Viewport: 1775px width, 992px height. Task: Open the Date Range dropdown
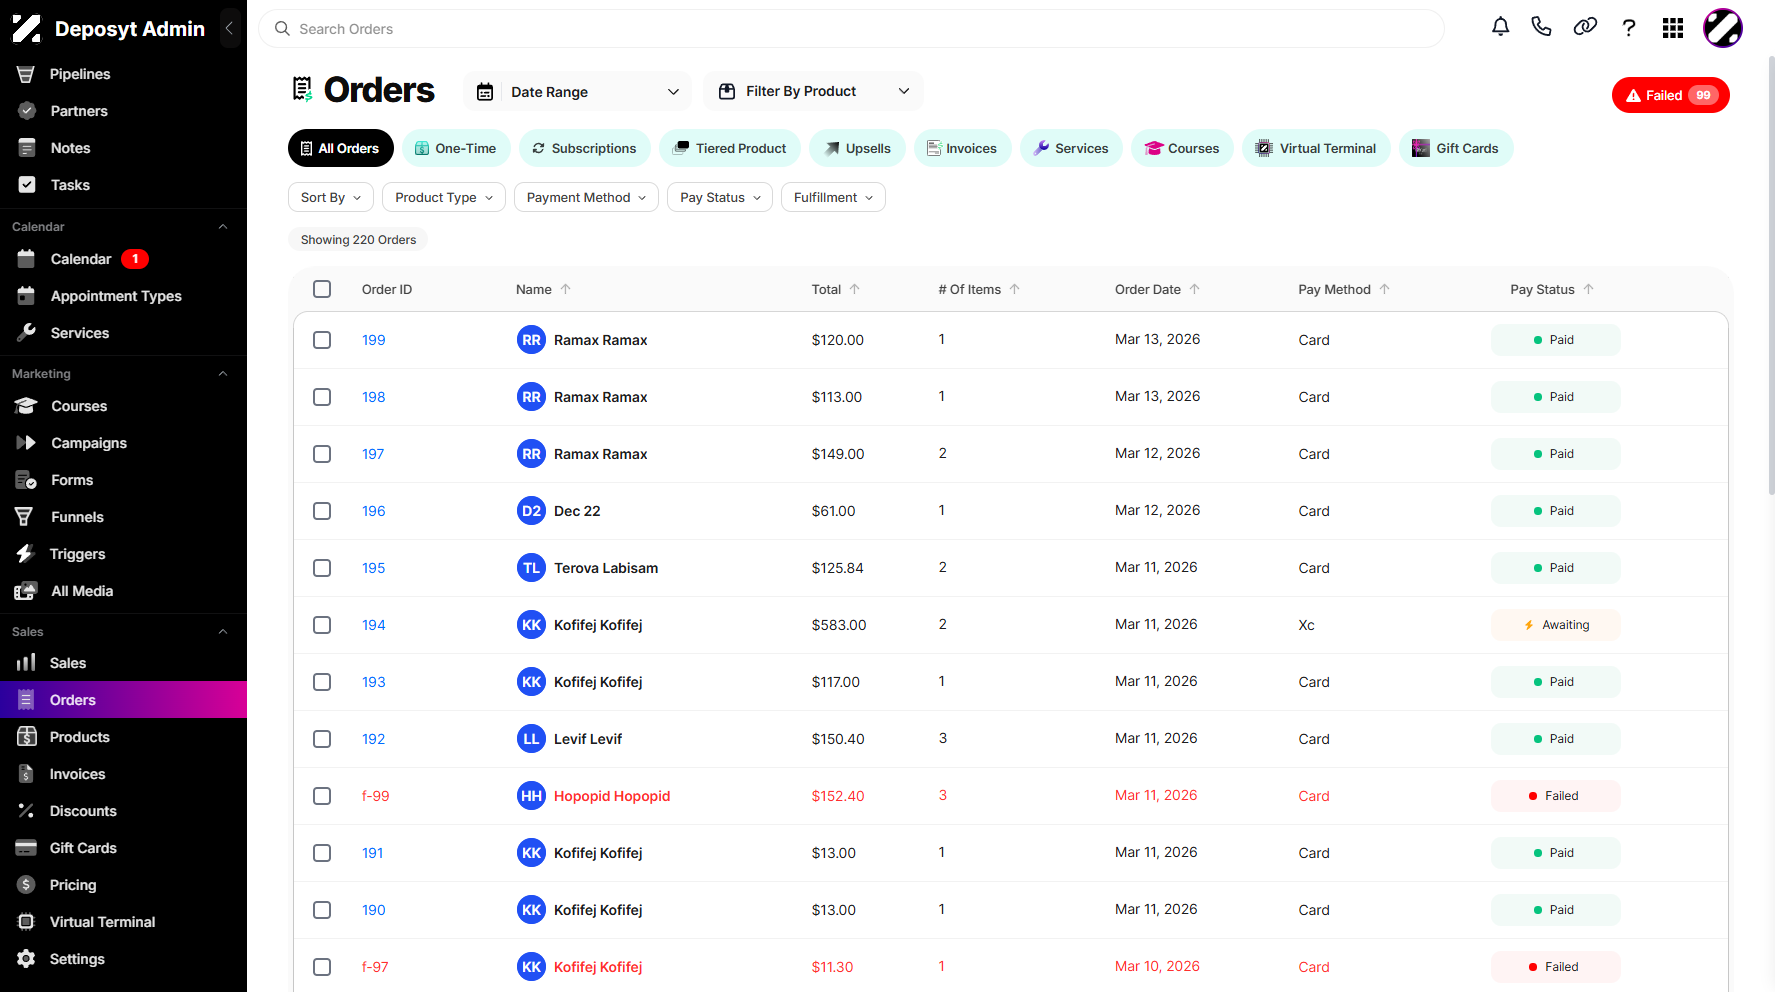click(578, 92)
